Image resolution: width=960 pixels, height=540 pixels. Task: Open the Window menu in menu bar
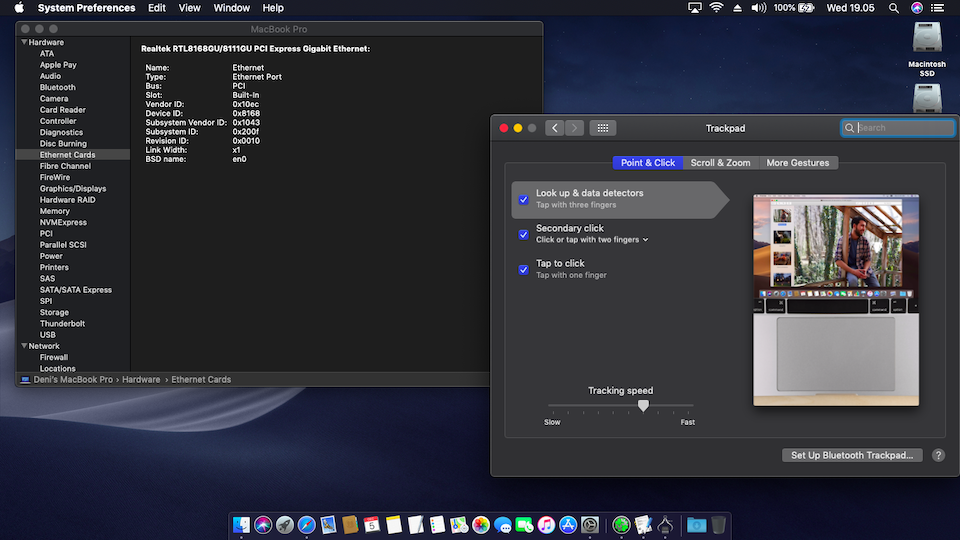coord(232,8)
